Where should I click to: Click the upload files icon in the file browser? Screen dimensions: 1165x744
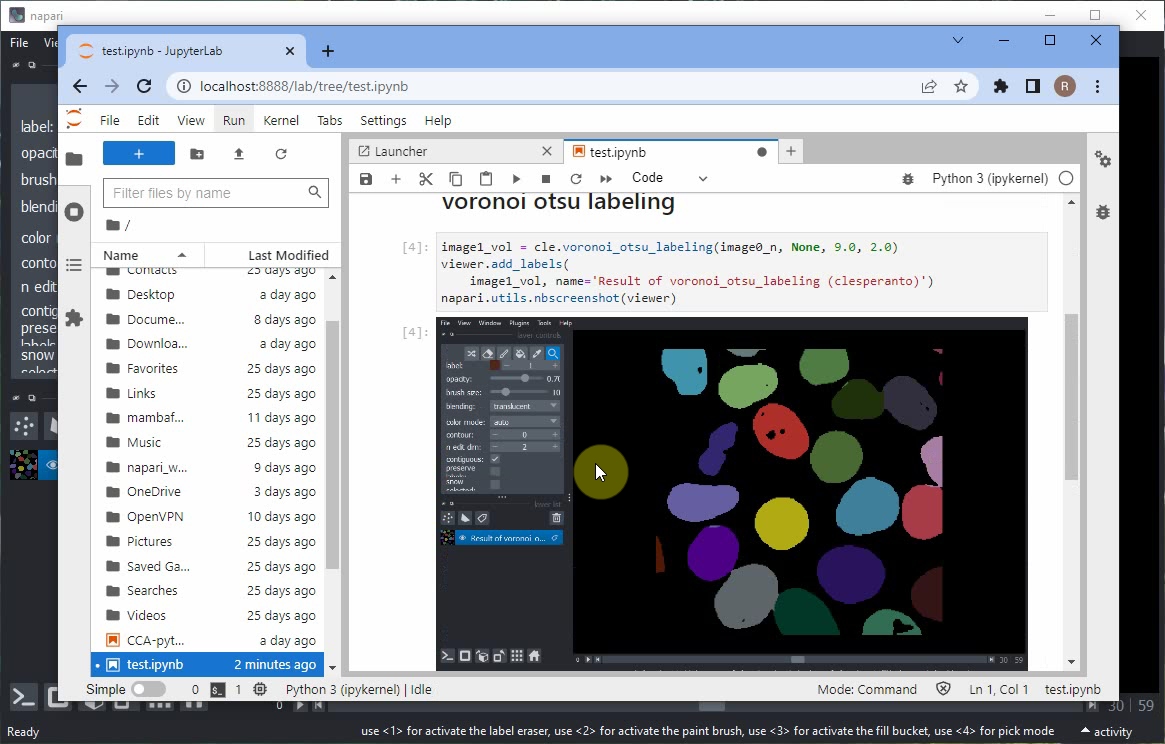point(239,154)
